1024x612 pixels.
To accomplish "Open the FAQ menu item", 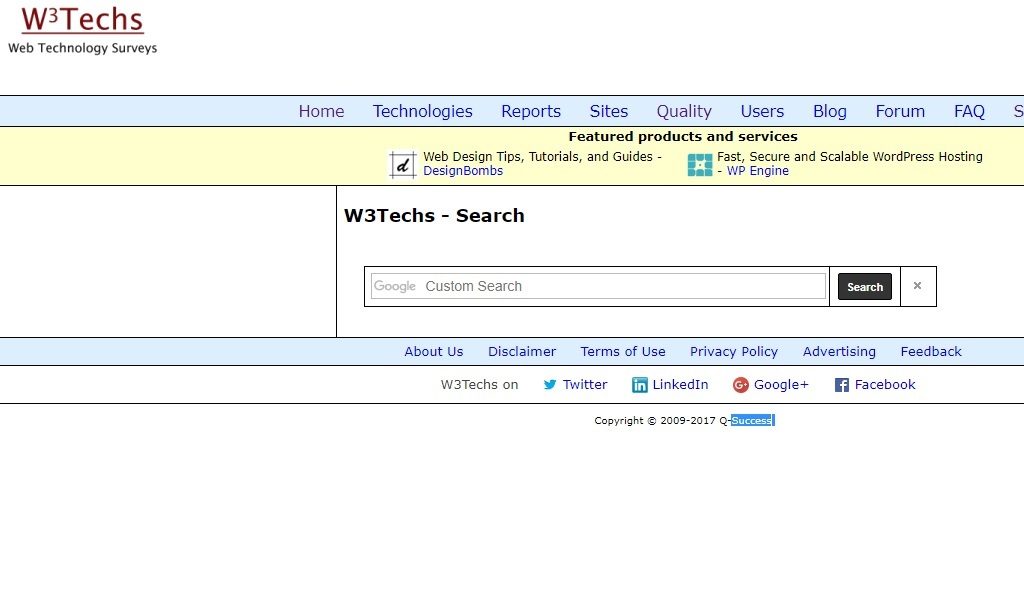I will click(x=969, y=111).
